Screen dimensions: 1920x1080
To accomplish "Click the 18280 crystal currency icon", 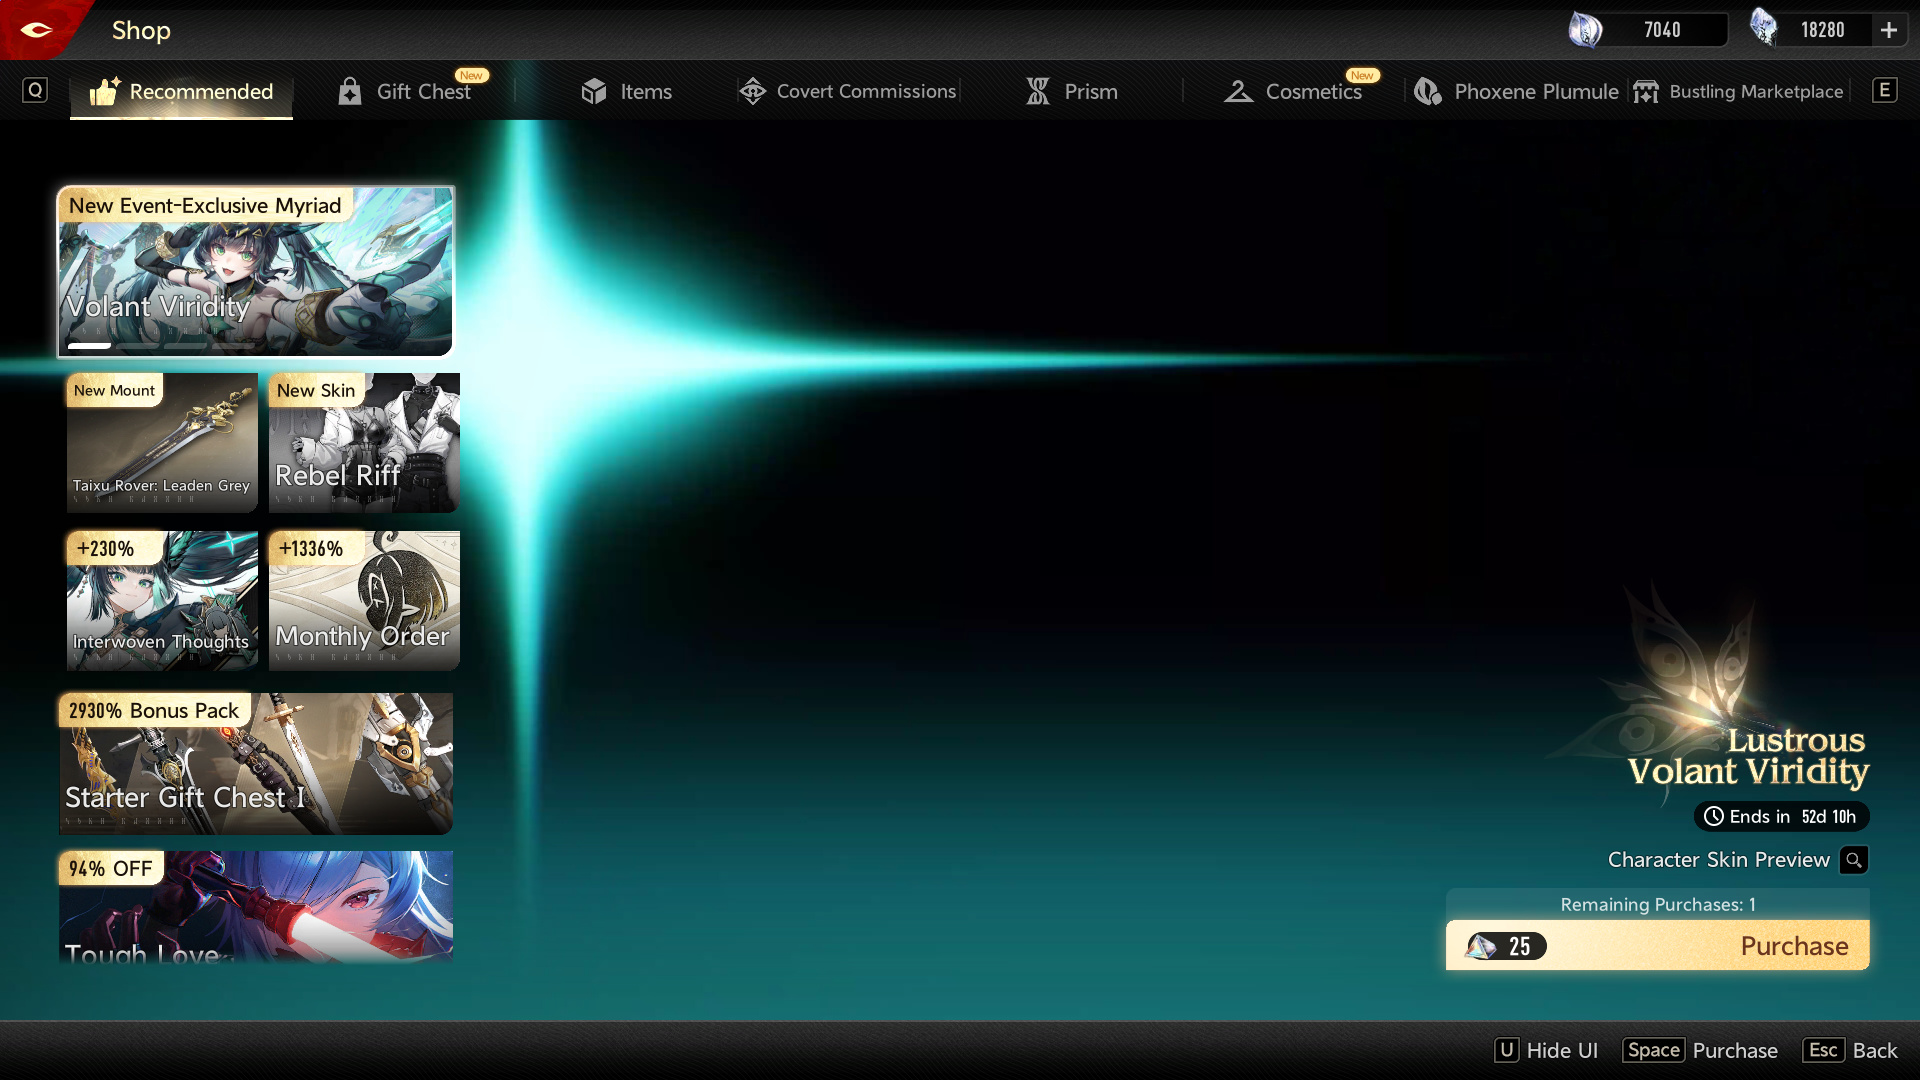I will pyautogui.click(x=1764, y=28).
